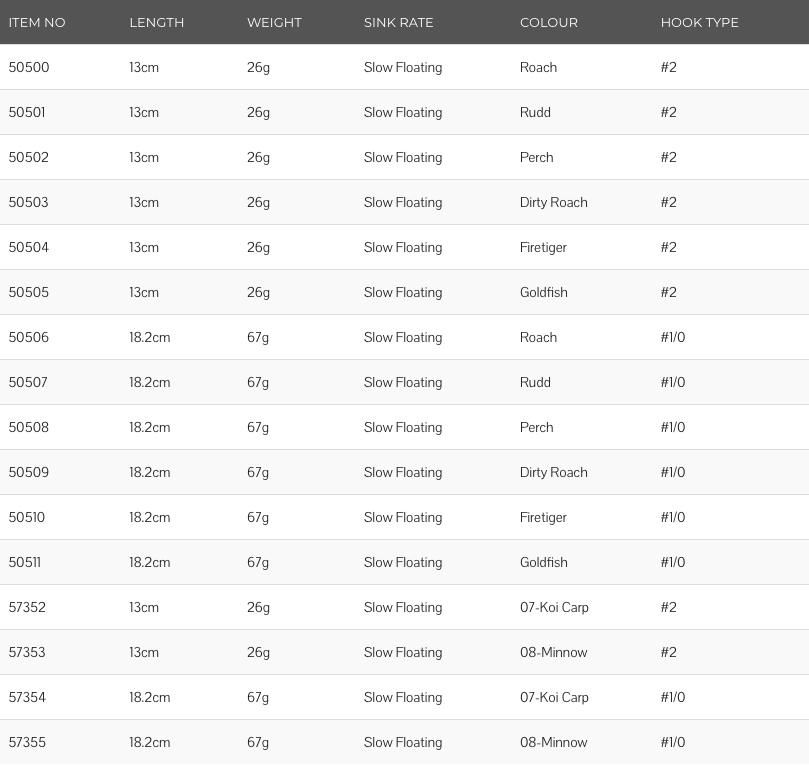Select the 18.2cm length in row 50508

150,427
